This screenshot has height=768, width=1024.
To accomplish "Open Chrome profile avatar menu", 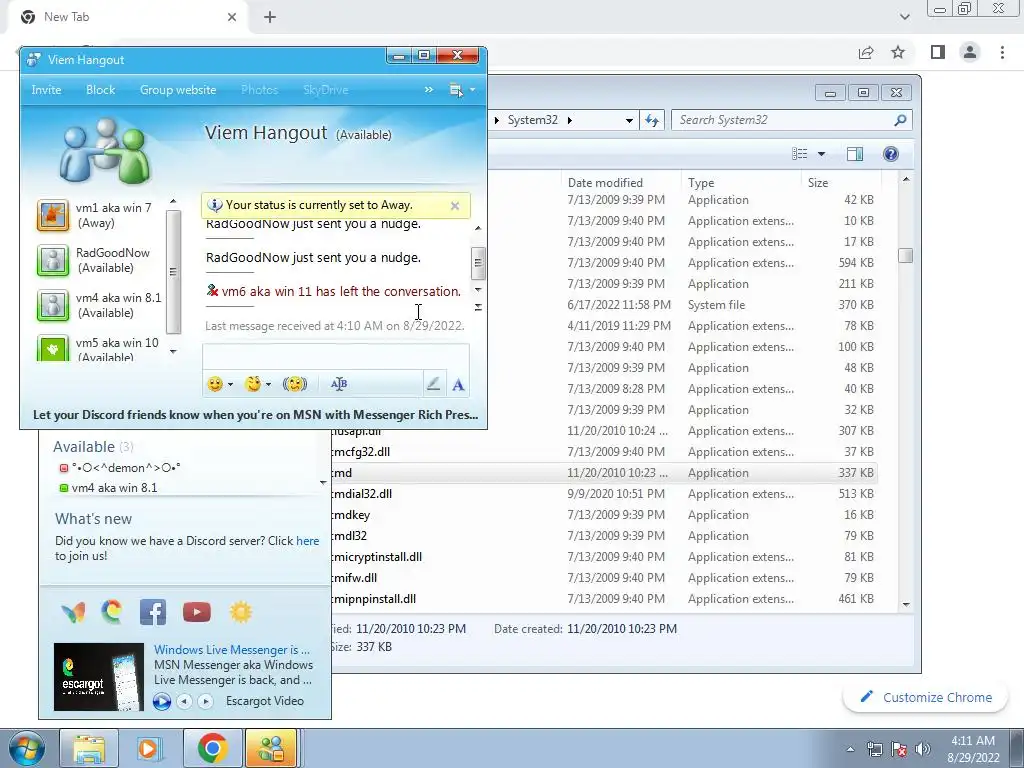I will 970,52.
